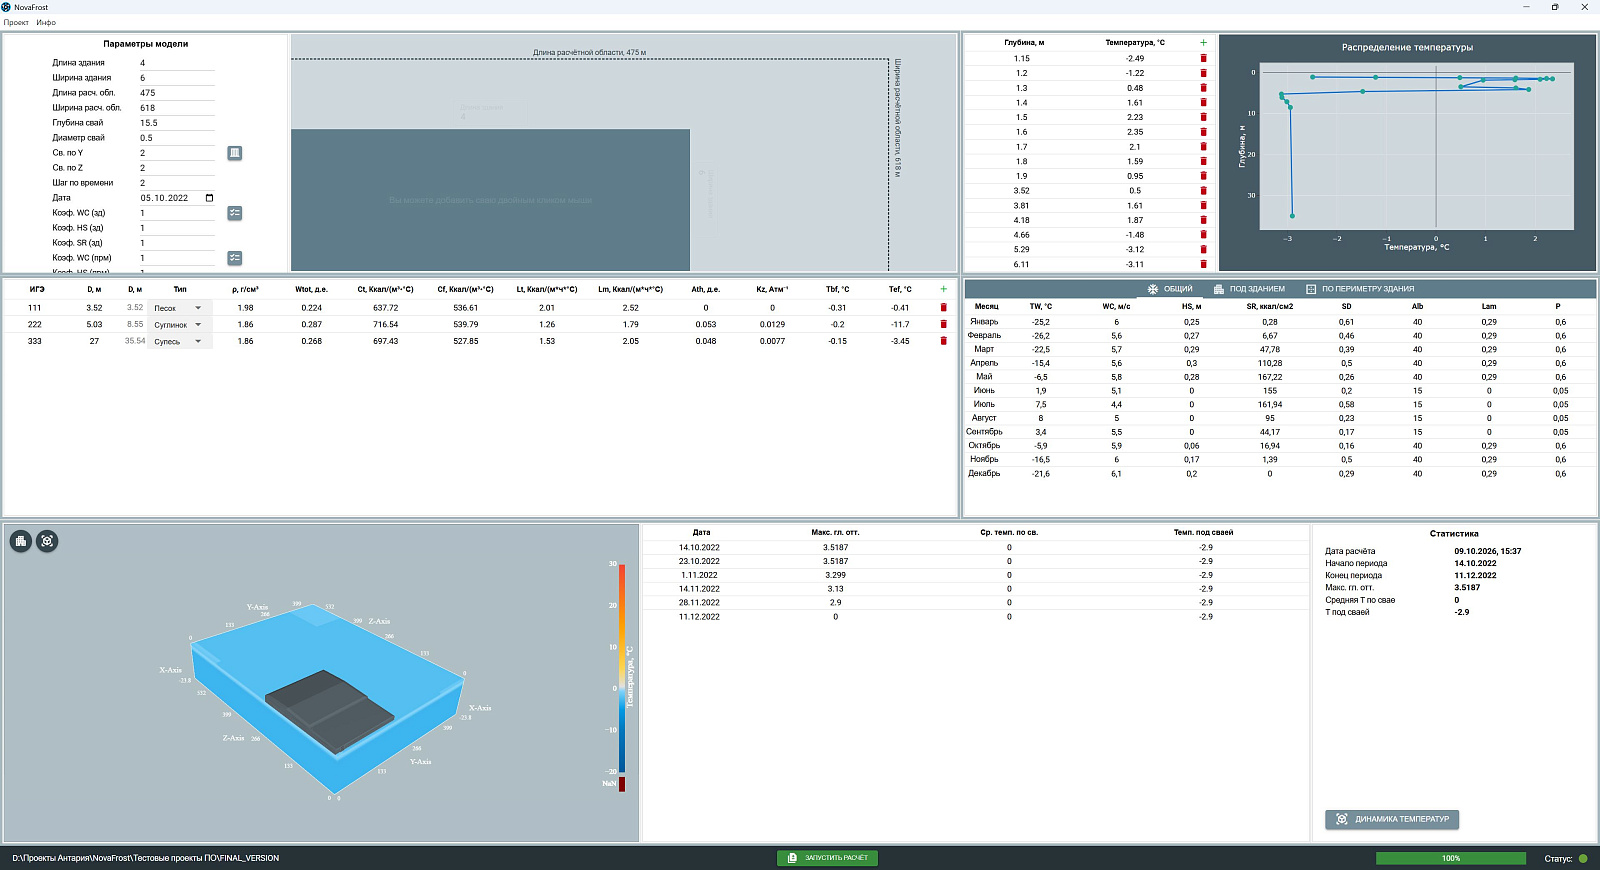Add new depth-temperature row with green plus

click(x=1203, y=43)
